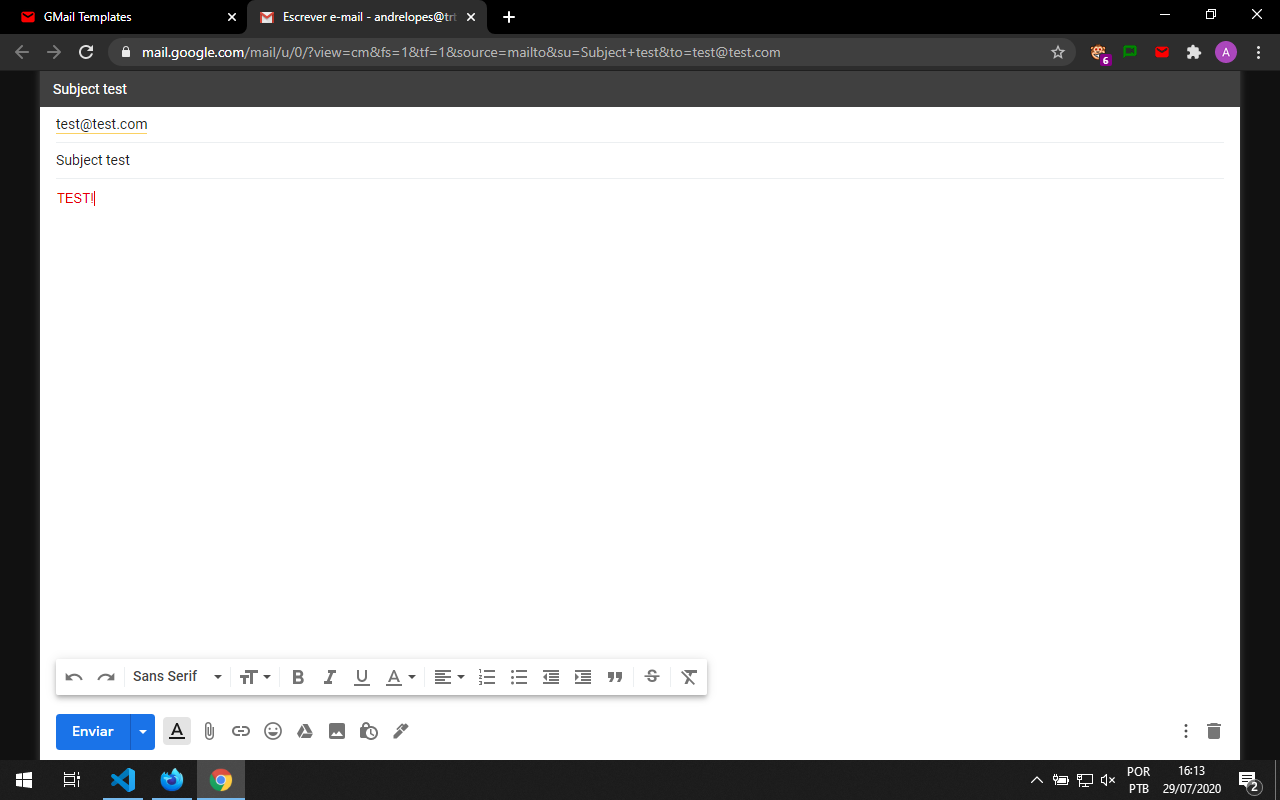Image resolution: width=1280 pixels, height=800 pixels.
Task: Discard the draft with the trash icon
Action: [x=1214, y=731]
